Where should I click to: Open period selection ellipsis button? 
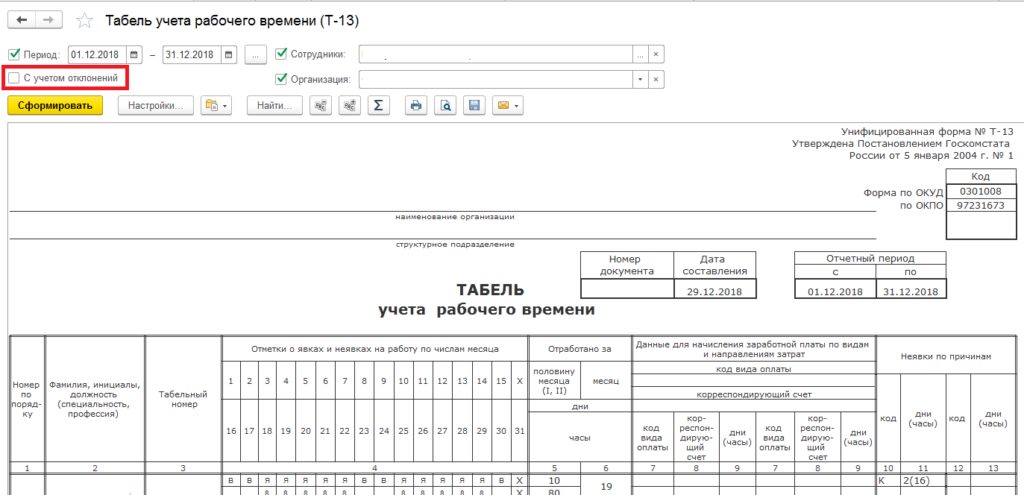pos(255,55)
